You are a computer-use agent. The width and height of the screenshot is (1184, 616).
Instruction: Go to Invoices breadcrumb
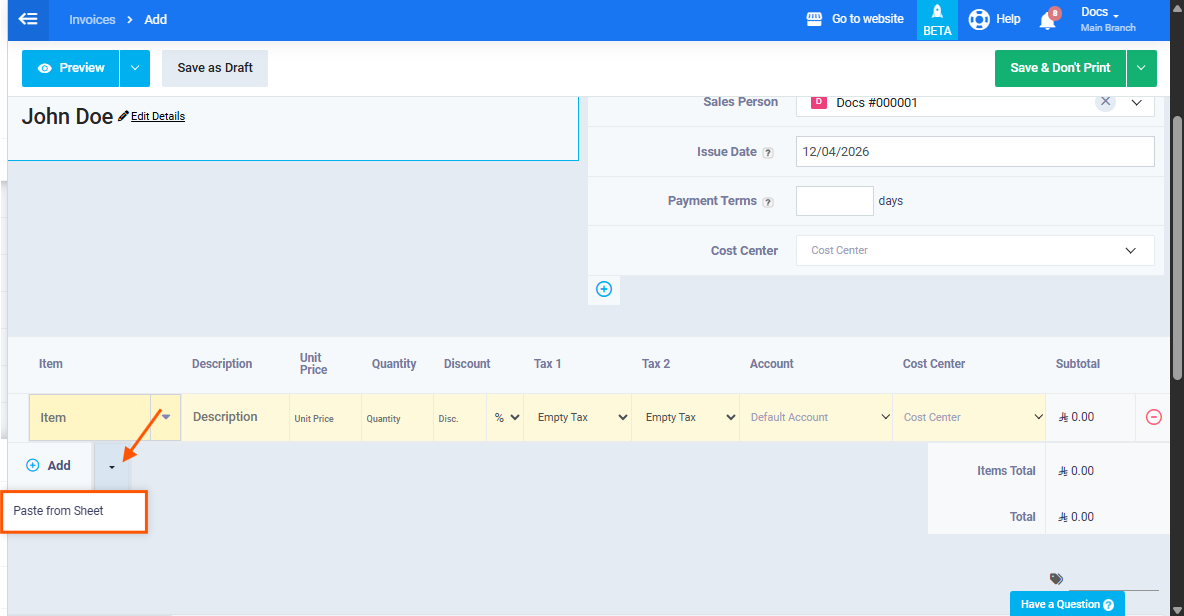92,19
